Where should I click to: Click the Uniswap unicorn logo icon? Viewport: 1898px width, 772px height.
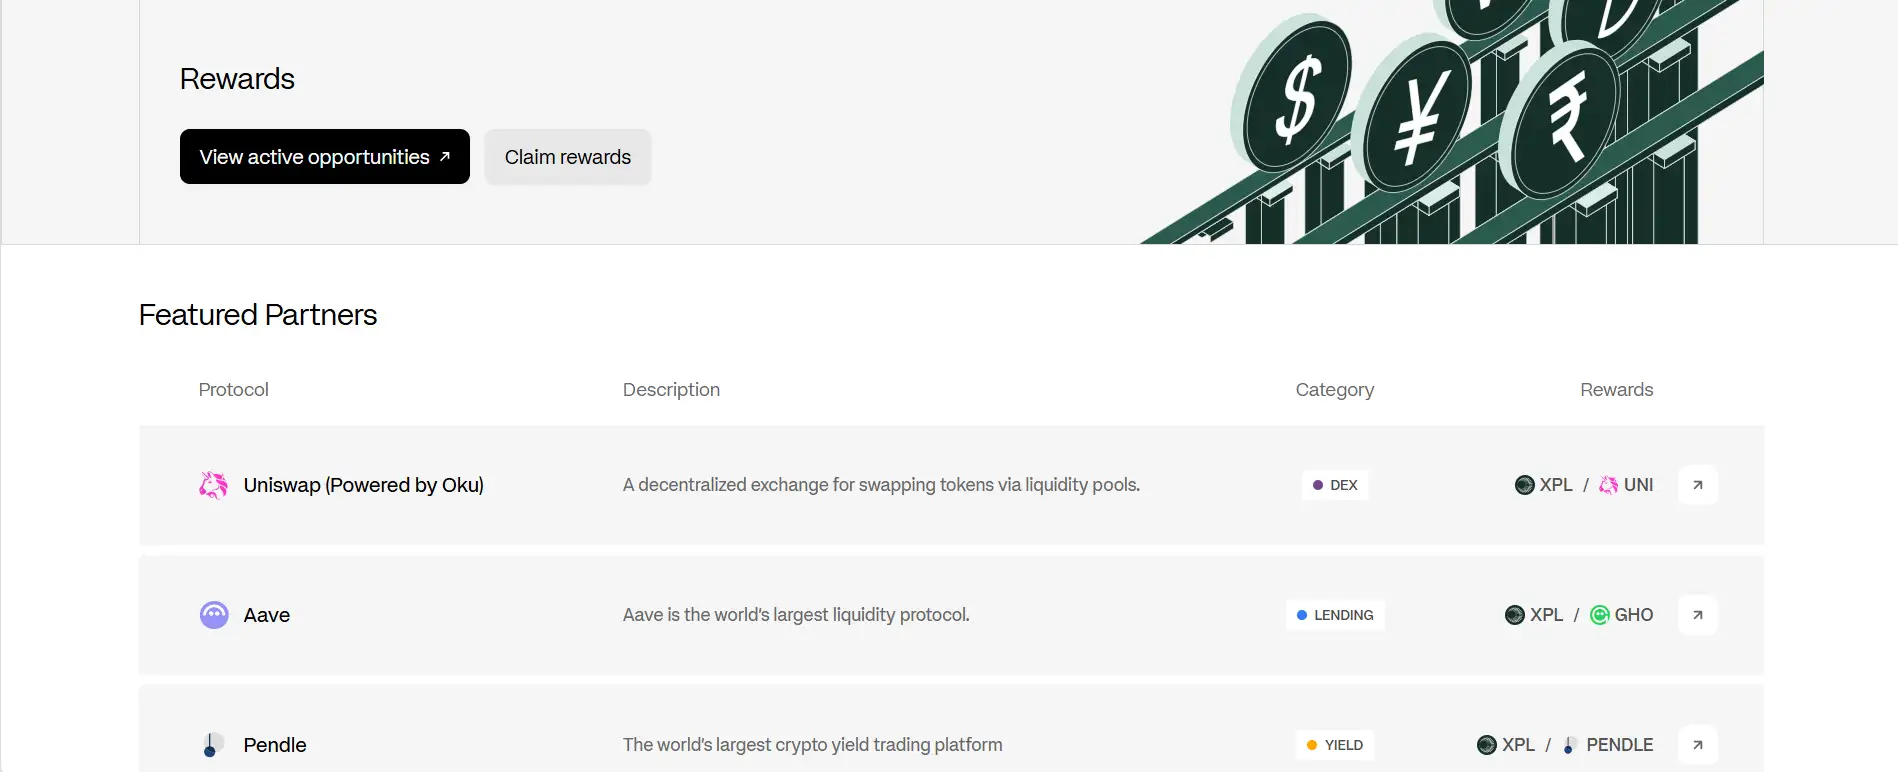point(213,485)
